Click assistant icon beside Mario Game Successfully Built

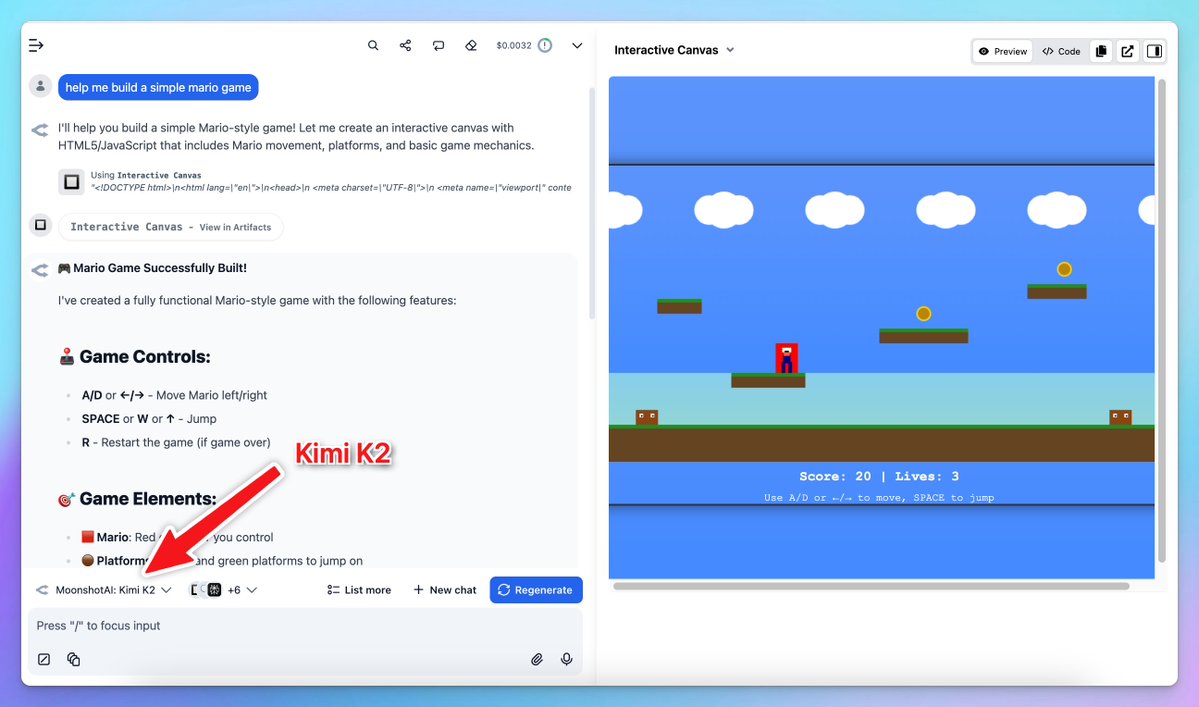pos(40,270)
